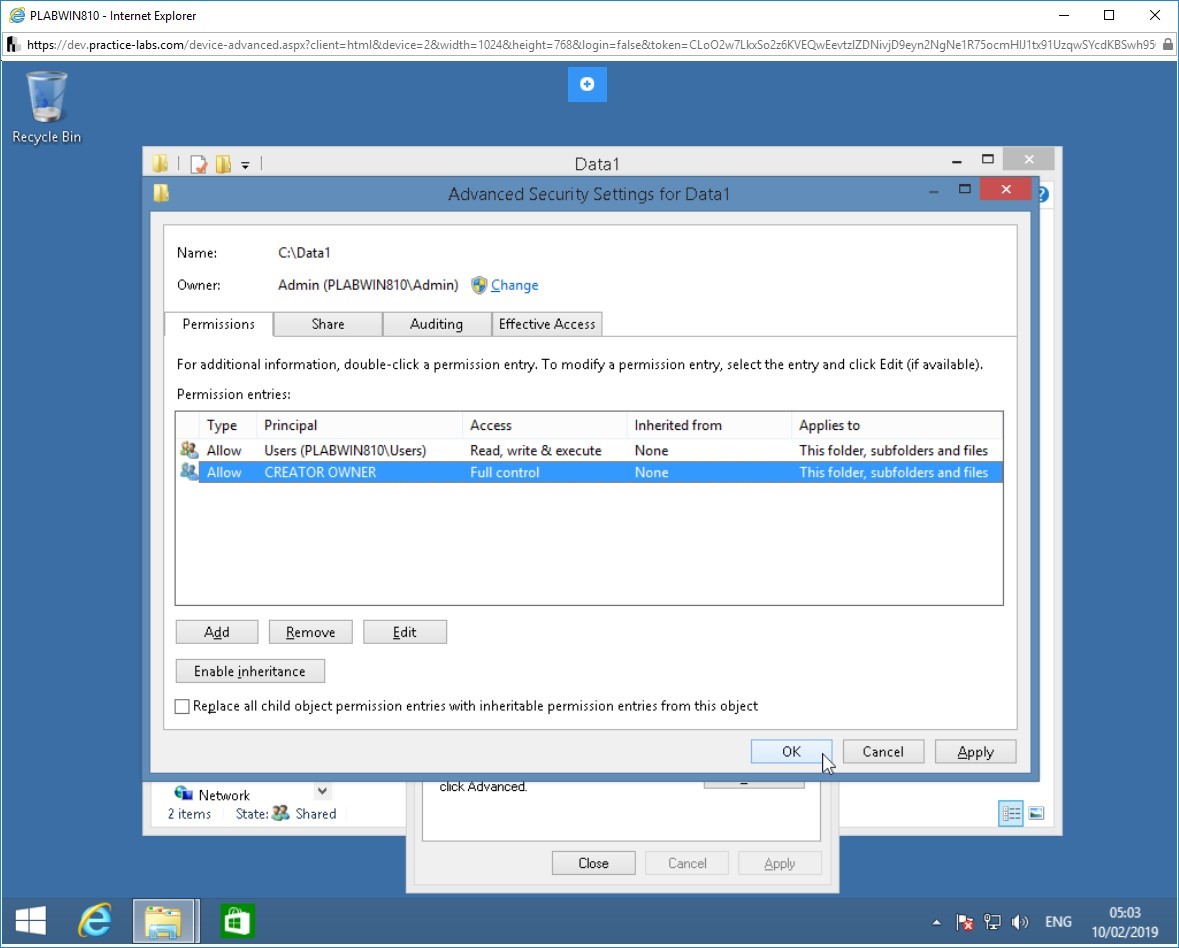
Task: Click the Applies to column header
Action: 897,426
